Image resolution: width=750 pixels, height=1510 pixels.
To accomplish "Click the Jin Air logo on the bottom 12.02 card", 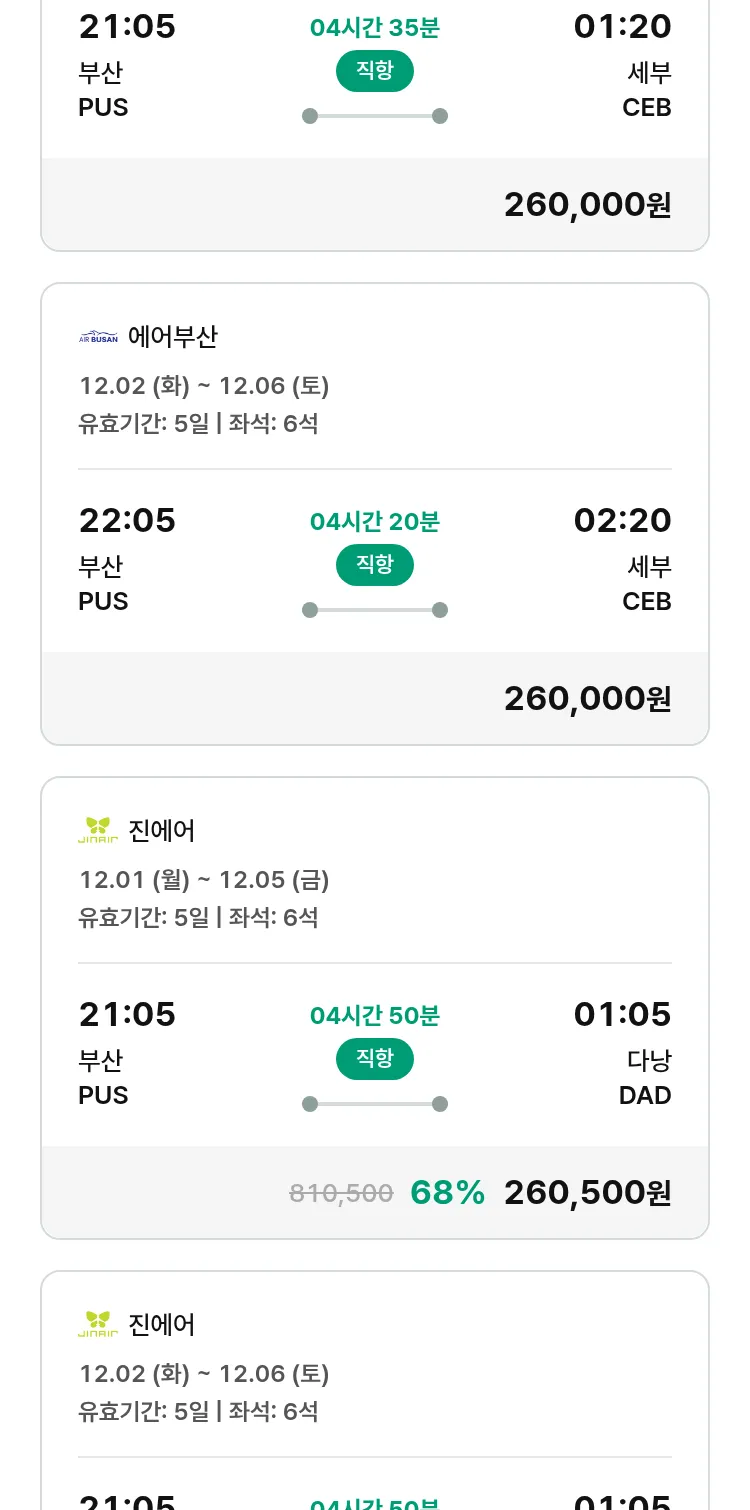I will [98, 1324].
